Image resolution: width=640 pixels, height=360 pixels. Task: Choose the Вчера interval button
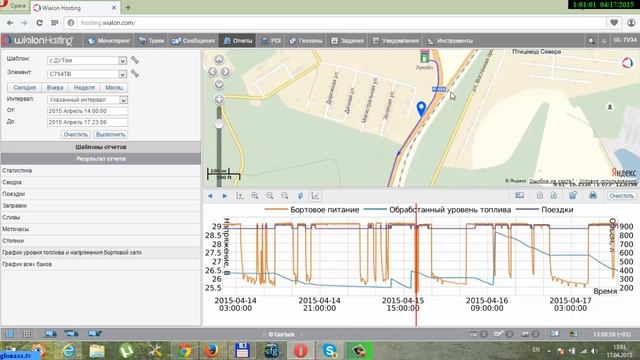coord(55,87)
